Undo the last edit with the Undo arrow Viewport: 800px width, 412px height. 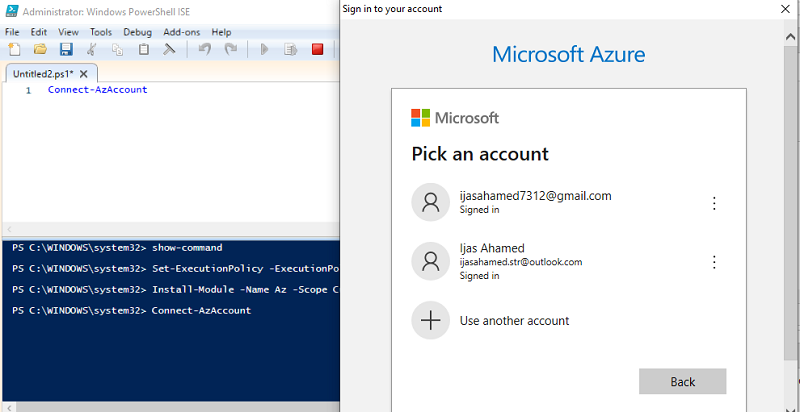click(205, 49)
